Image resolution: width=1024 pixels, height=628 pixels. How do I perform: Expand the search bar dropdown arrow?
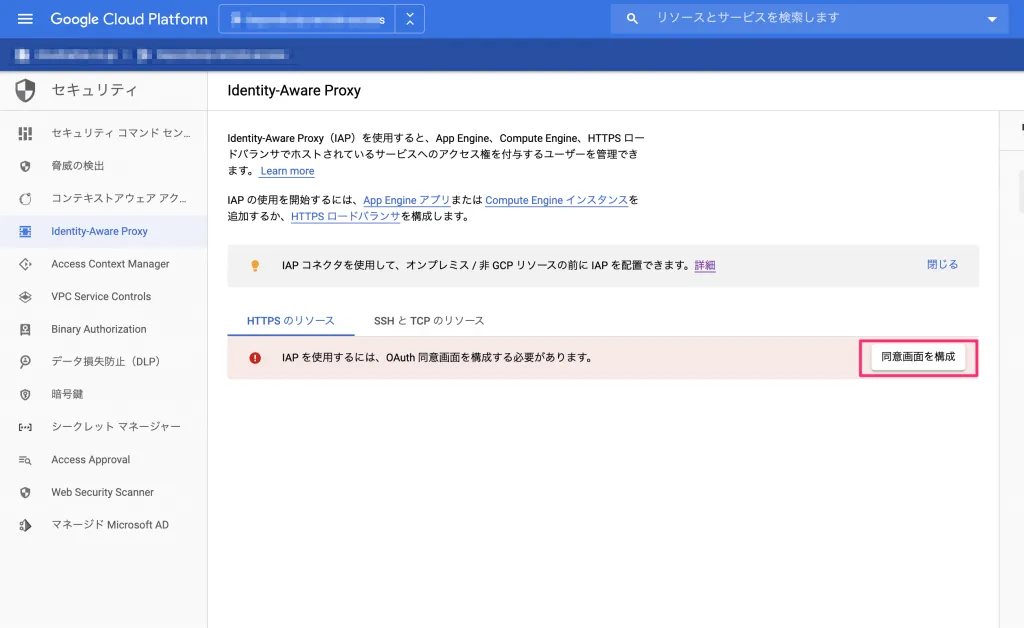[x=991, y=19]
